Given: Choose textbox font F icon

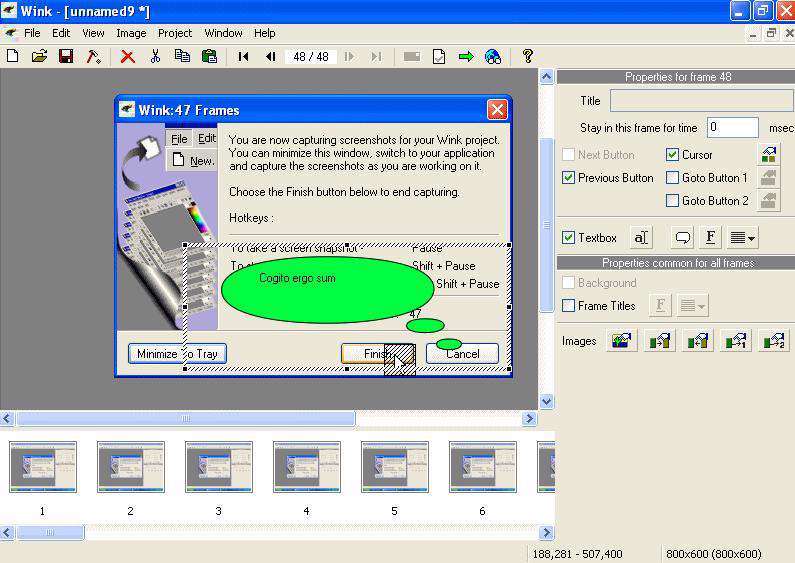Looking at the screenshot, I should coord(710,237).
